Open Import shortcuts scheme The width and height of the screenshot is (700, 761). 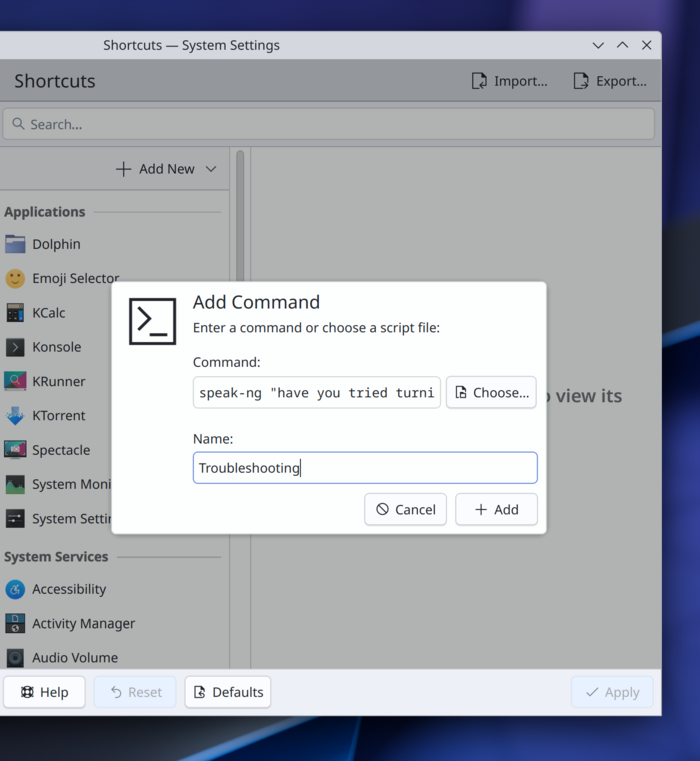pyautogui.click(x=510, y=81)
